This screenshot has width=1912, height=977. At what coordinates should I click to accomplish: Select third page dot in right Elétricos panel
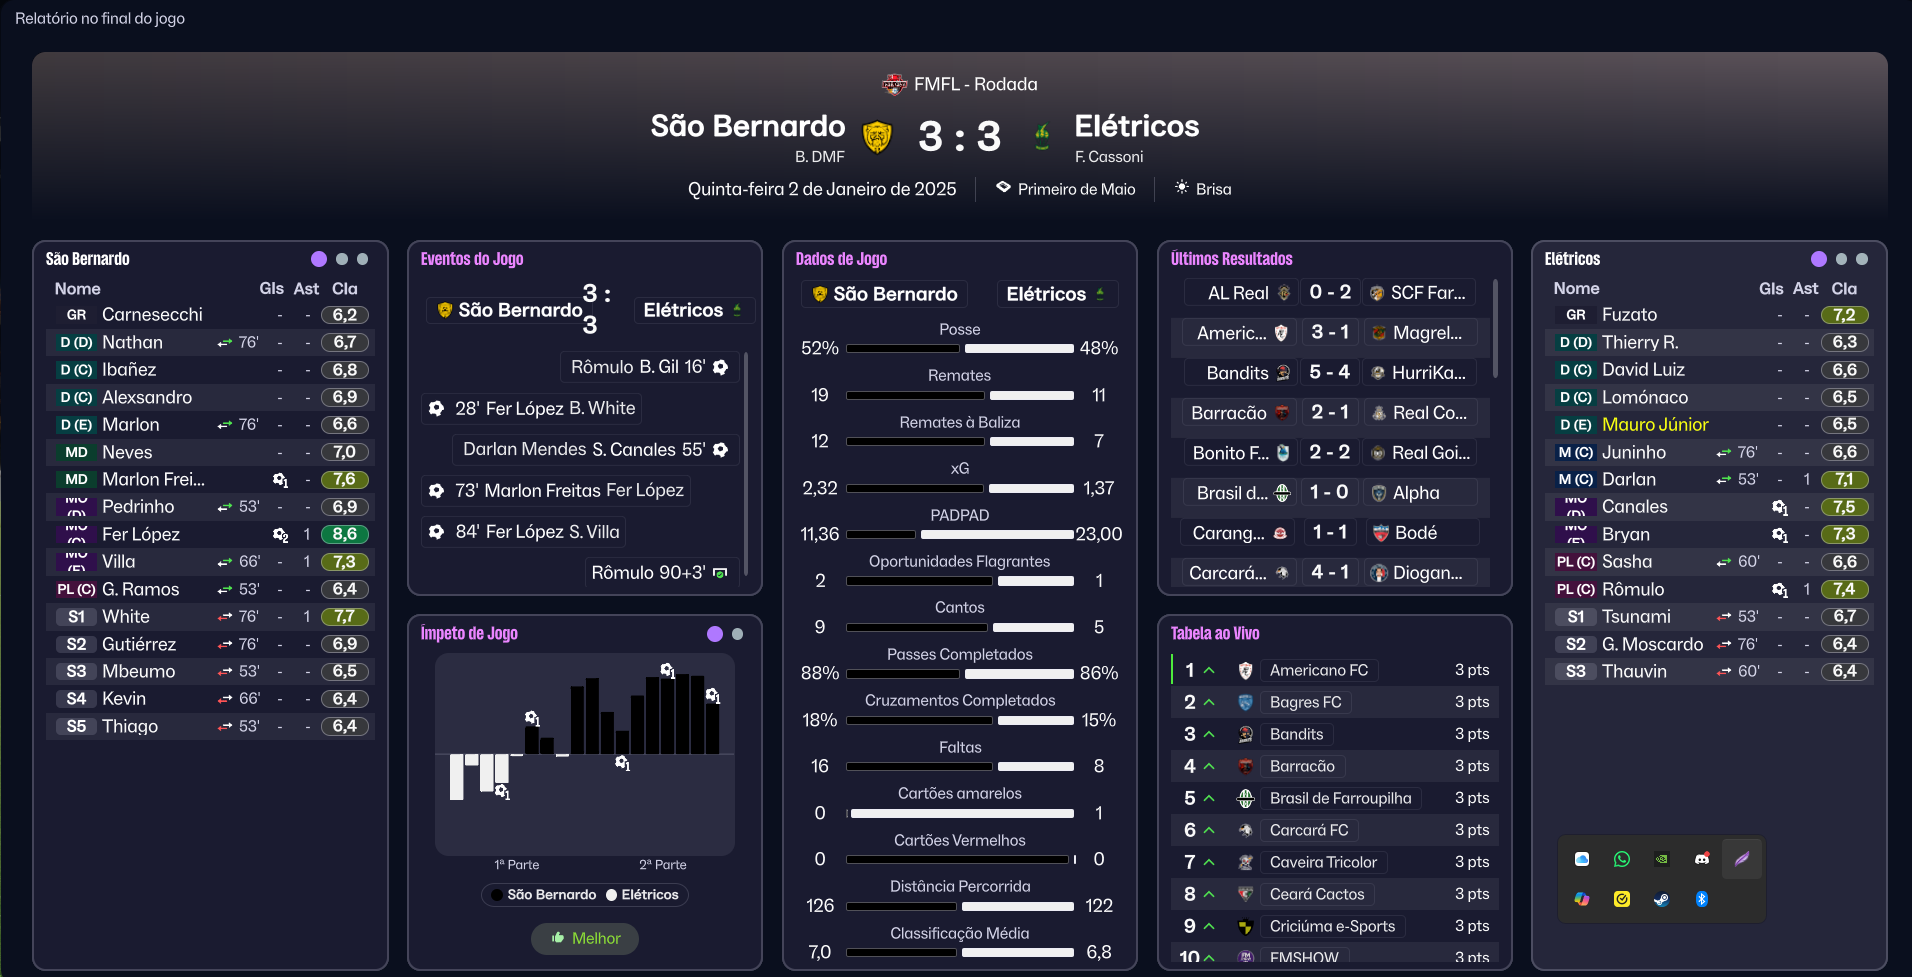point(1862,259)
